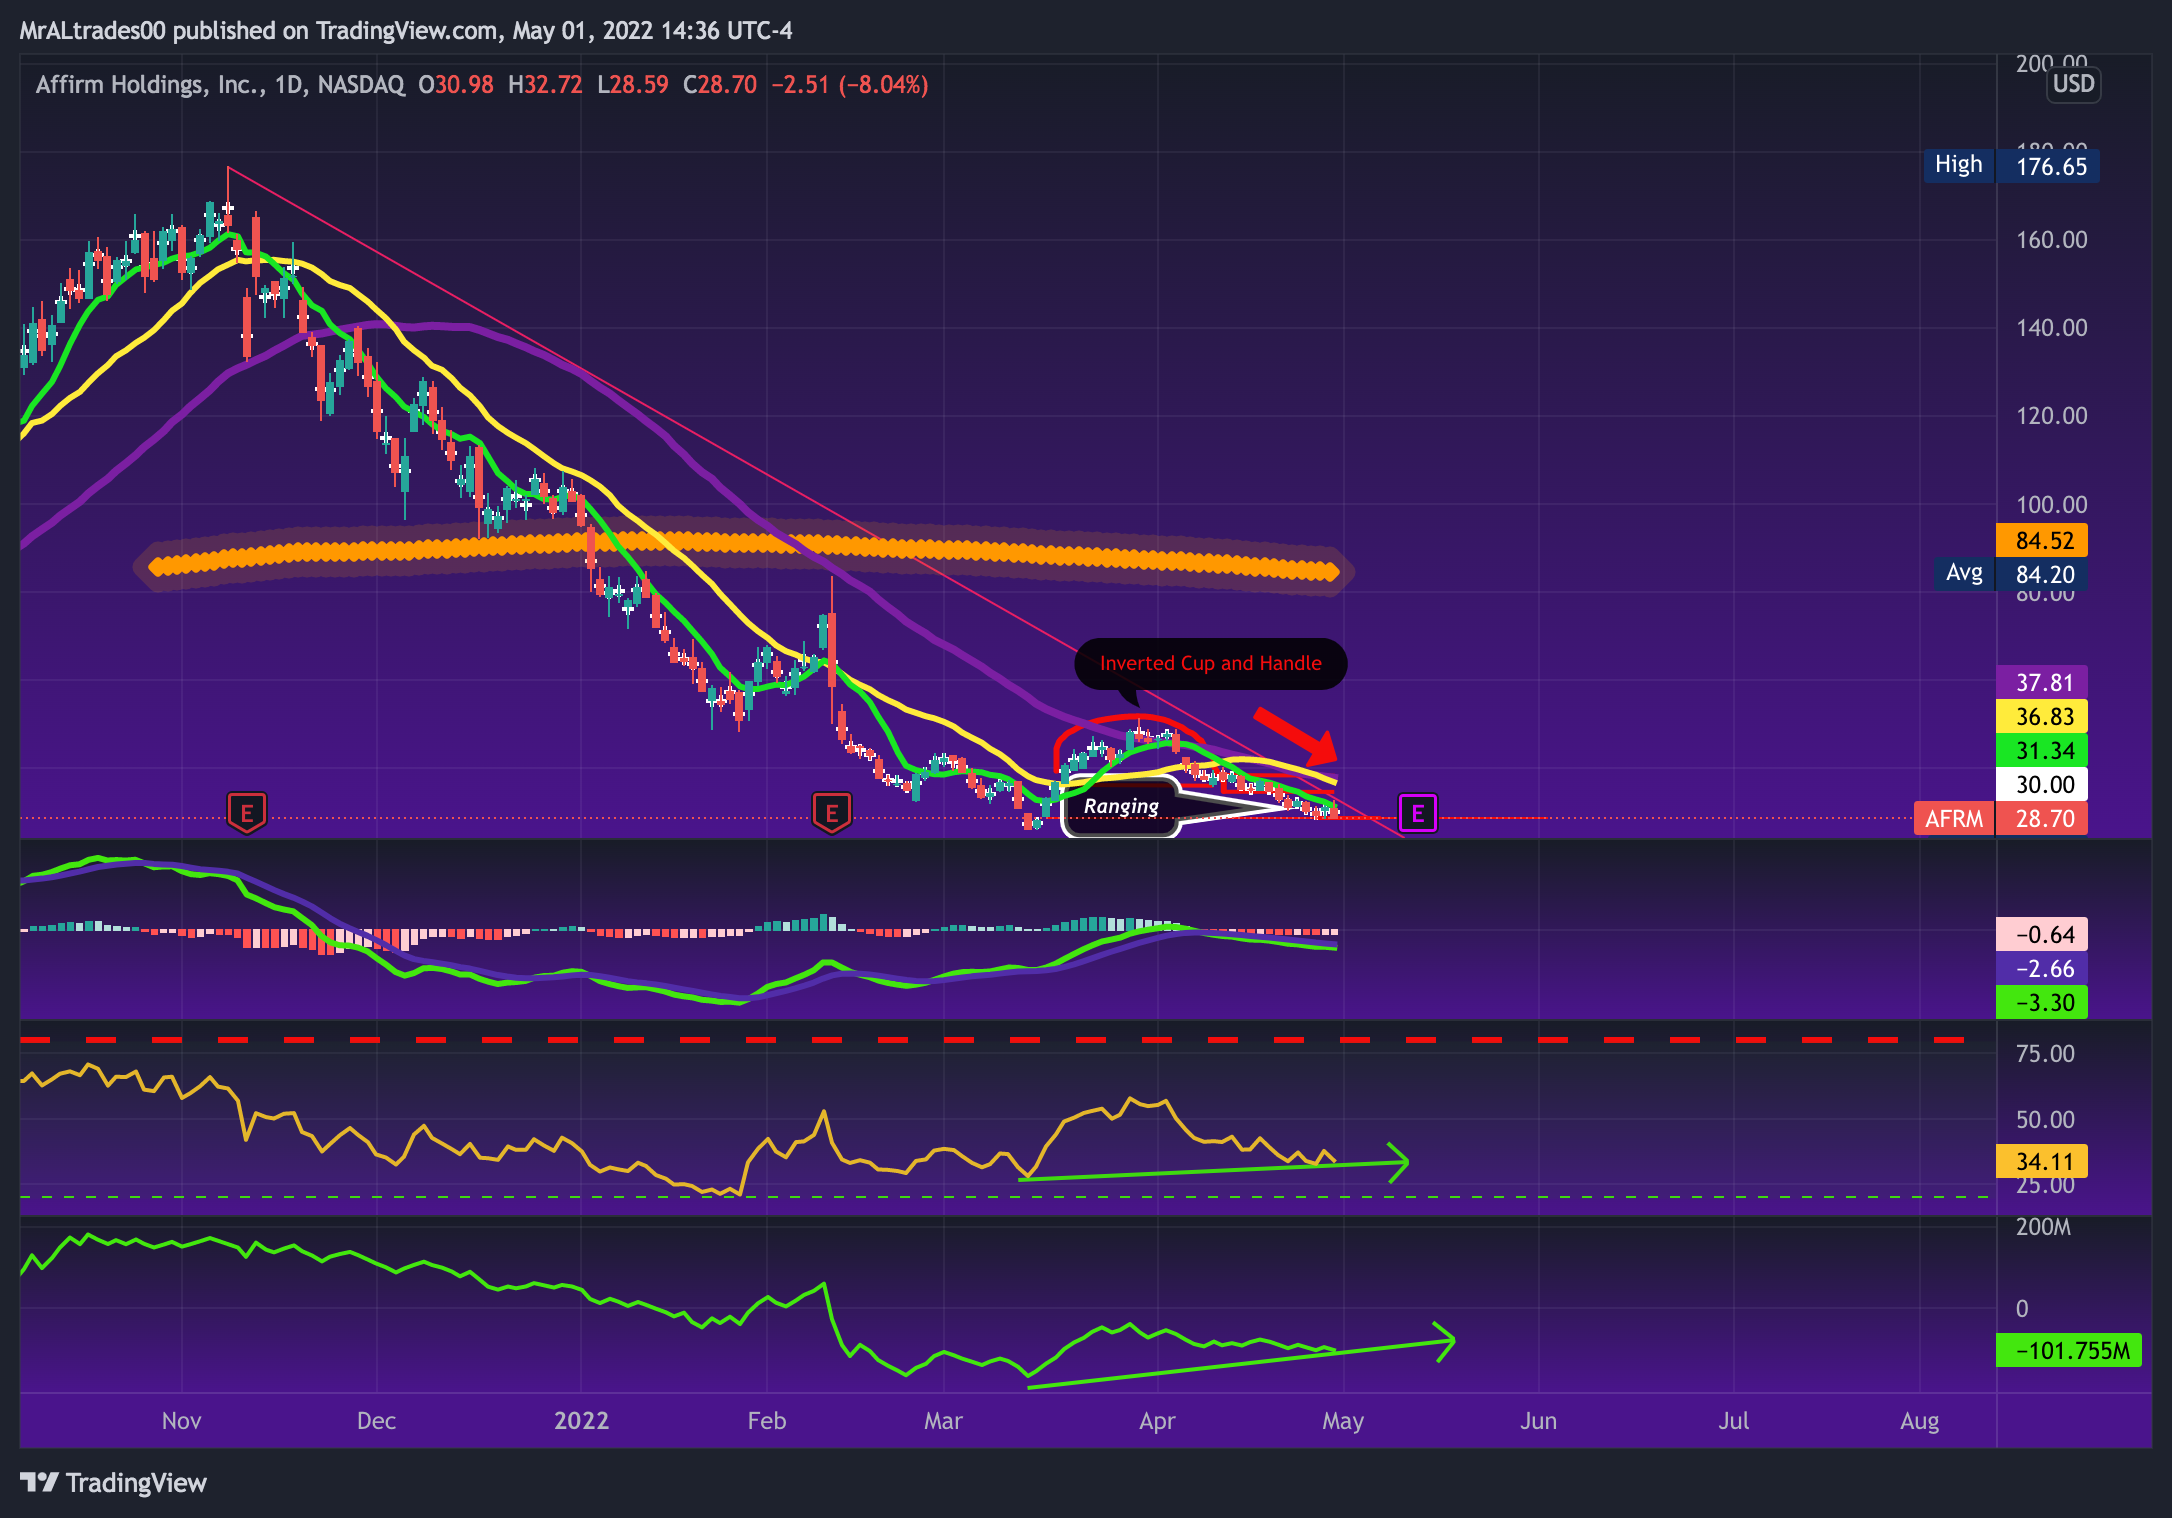Click the orange 84.52 price tag

[x=2042, y=541]
